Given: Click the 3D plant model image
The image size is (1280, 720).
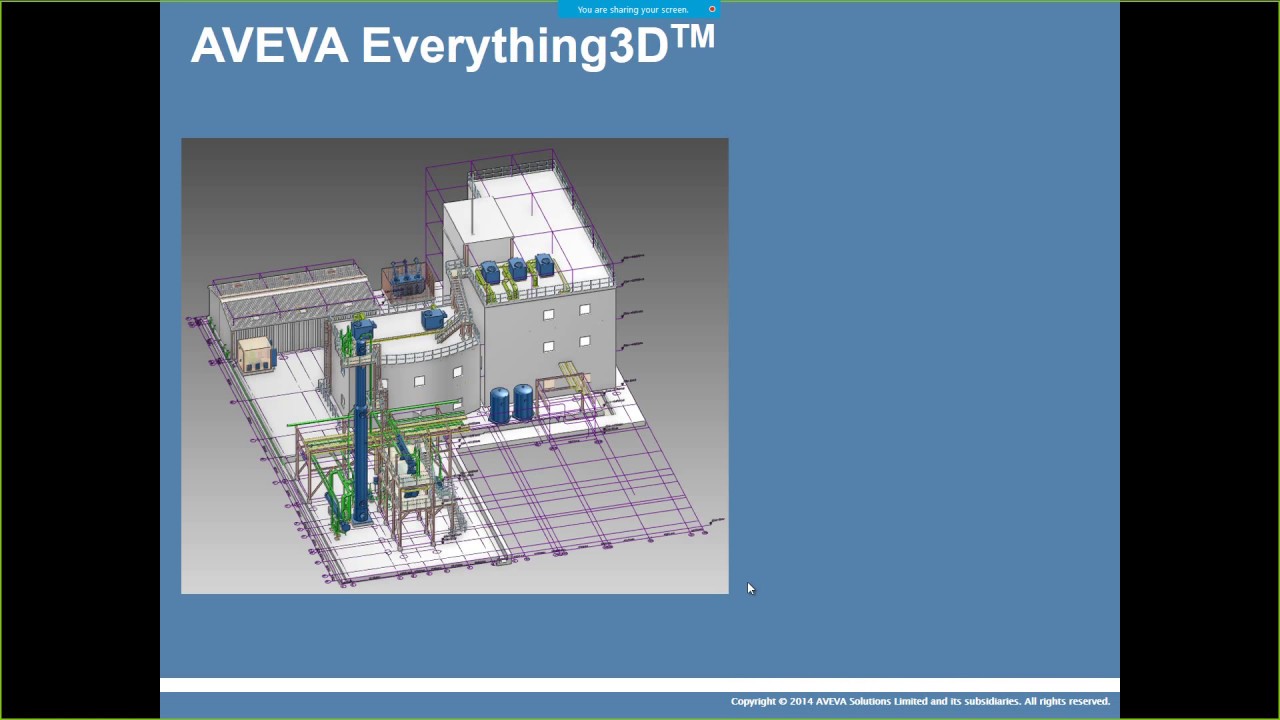Looking at the screenshot, I should point(455,366).
